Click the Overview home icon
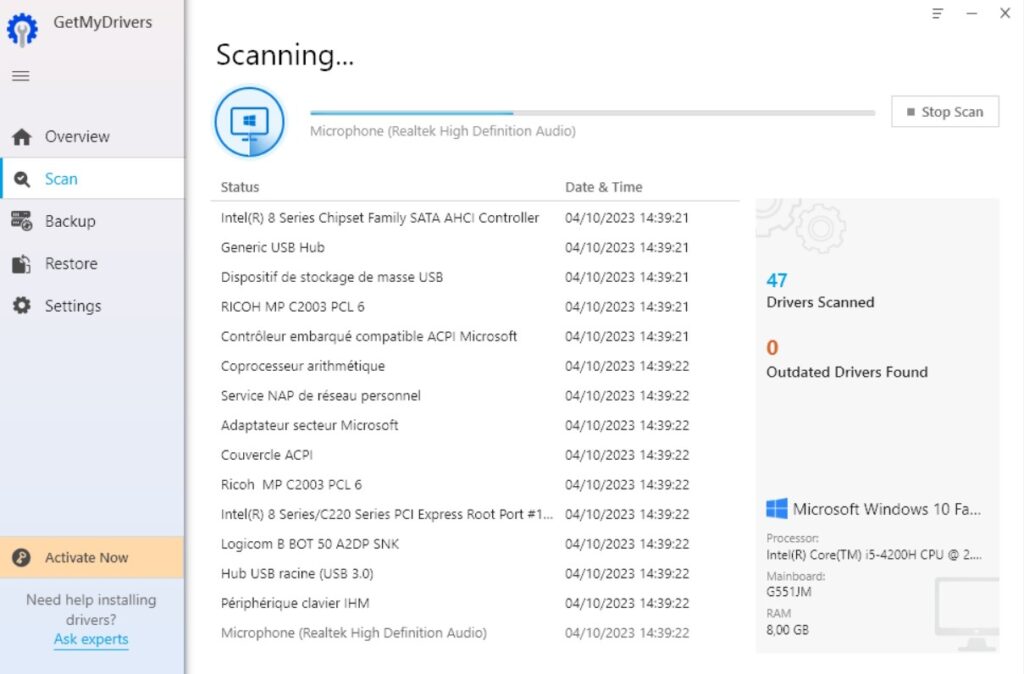This screenshot has height=674, width=1024. pyautogui.click(x=22, y=136)
